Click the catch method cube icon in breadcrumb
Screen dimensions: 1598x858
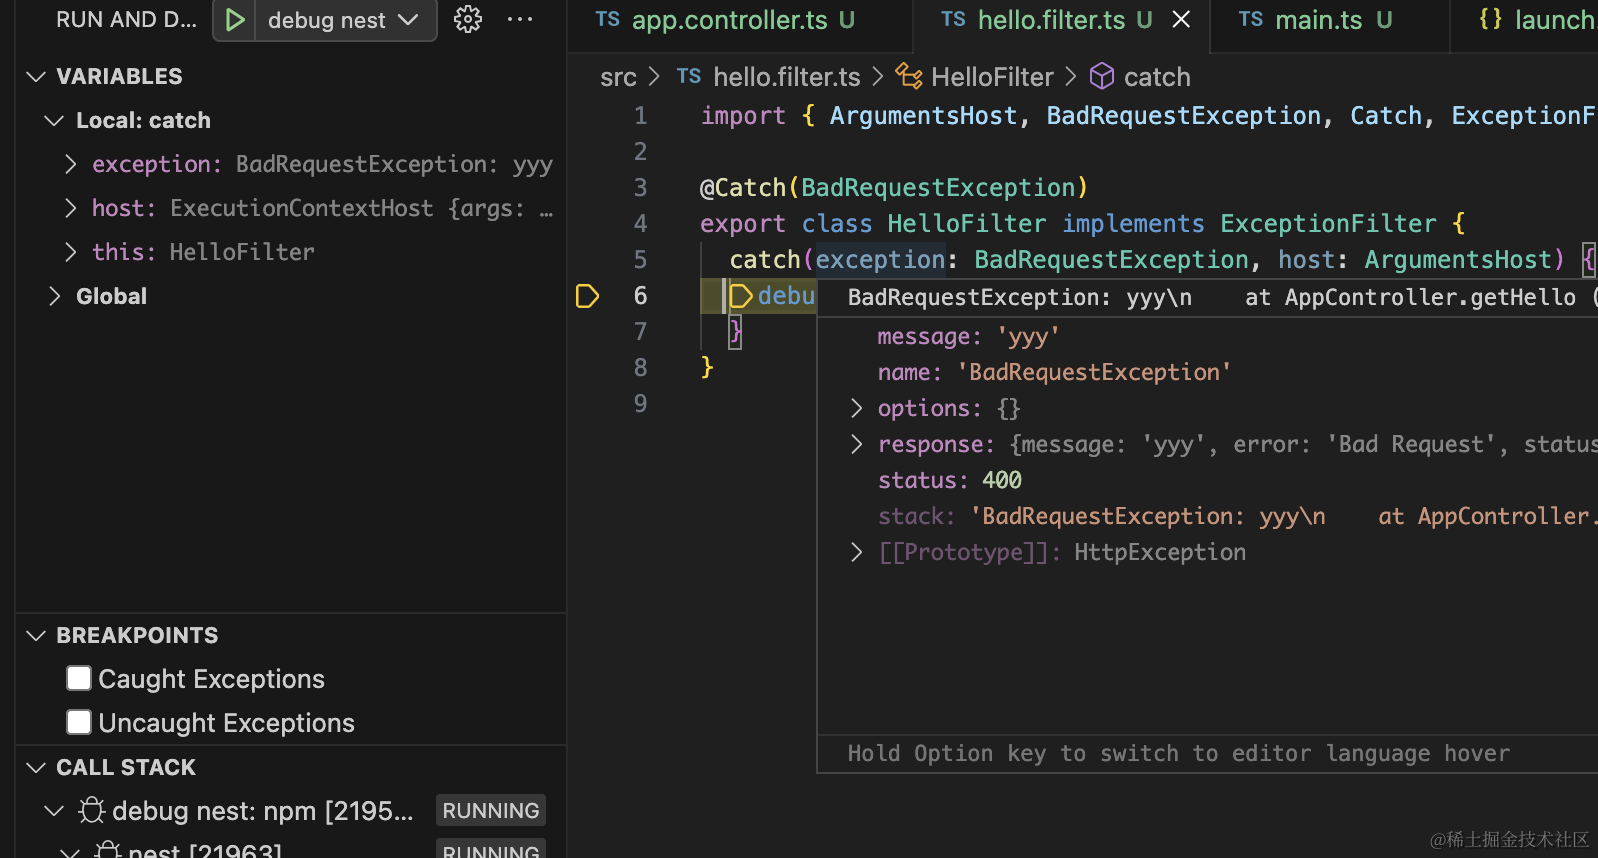click(x=1101, y=77)
